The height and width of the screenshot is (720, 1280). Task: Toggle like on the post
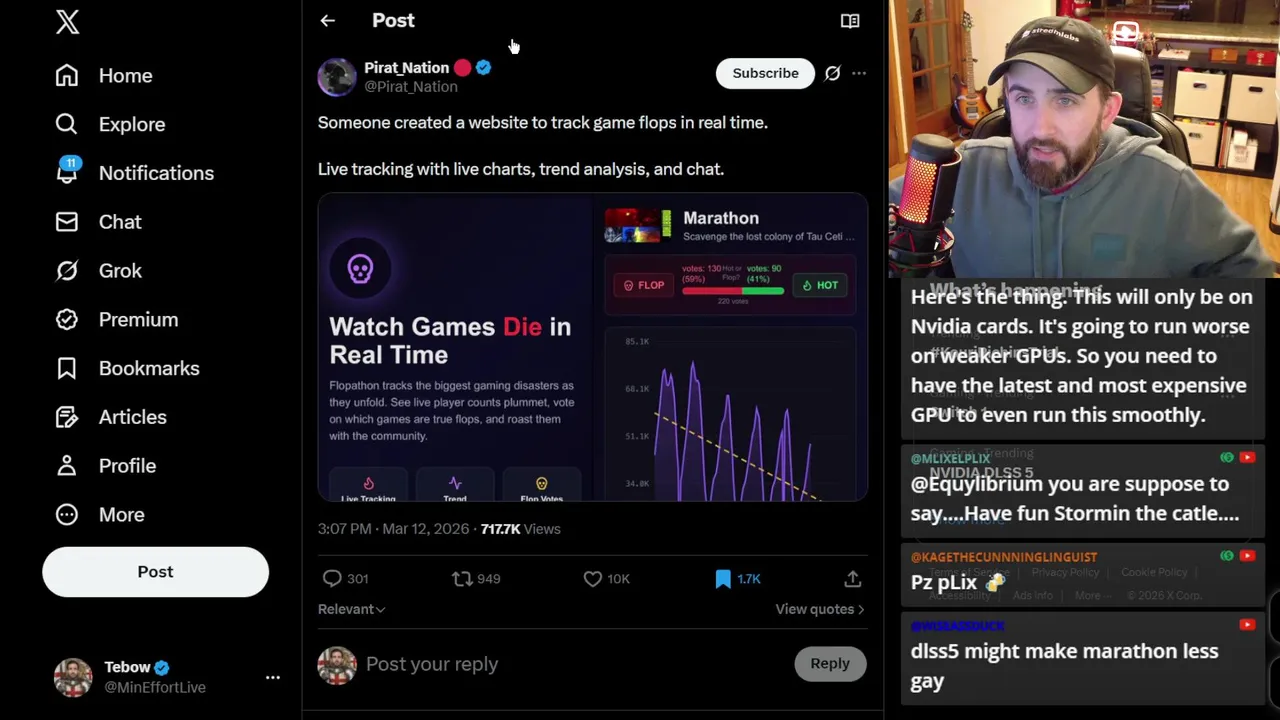point(593,578)
